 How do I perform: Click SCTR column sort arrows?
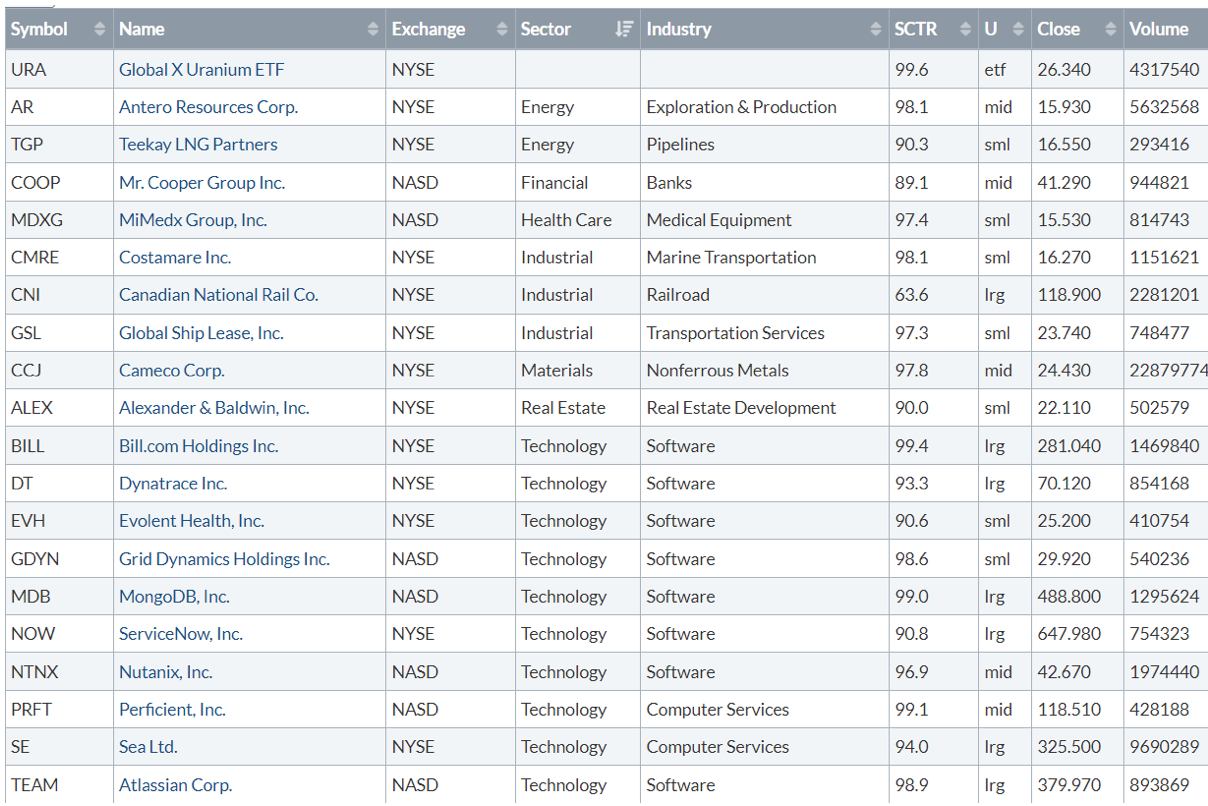[965, 30]
